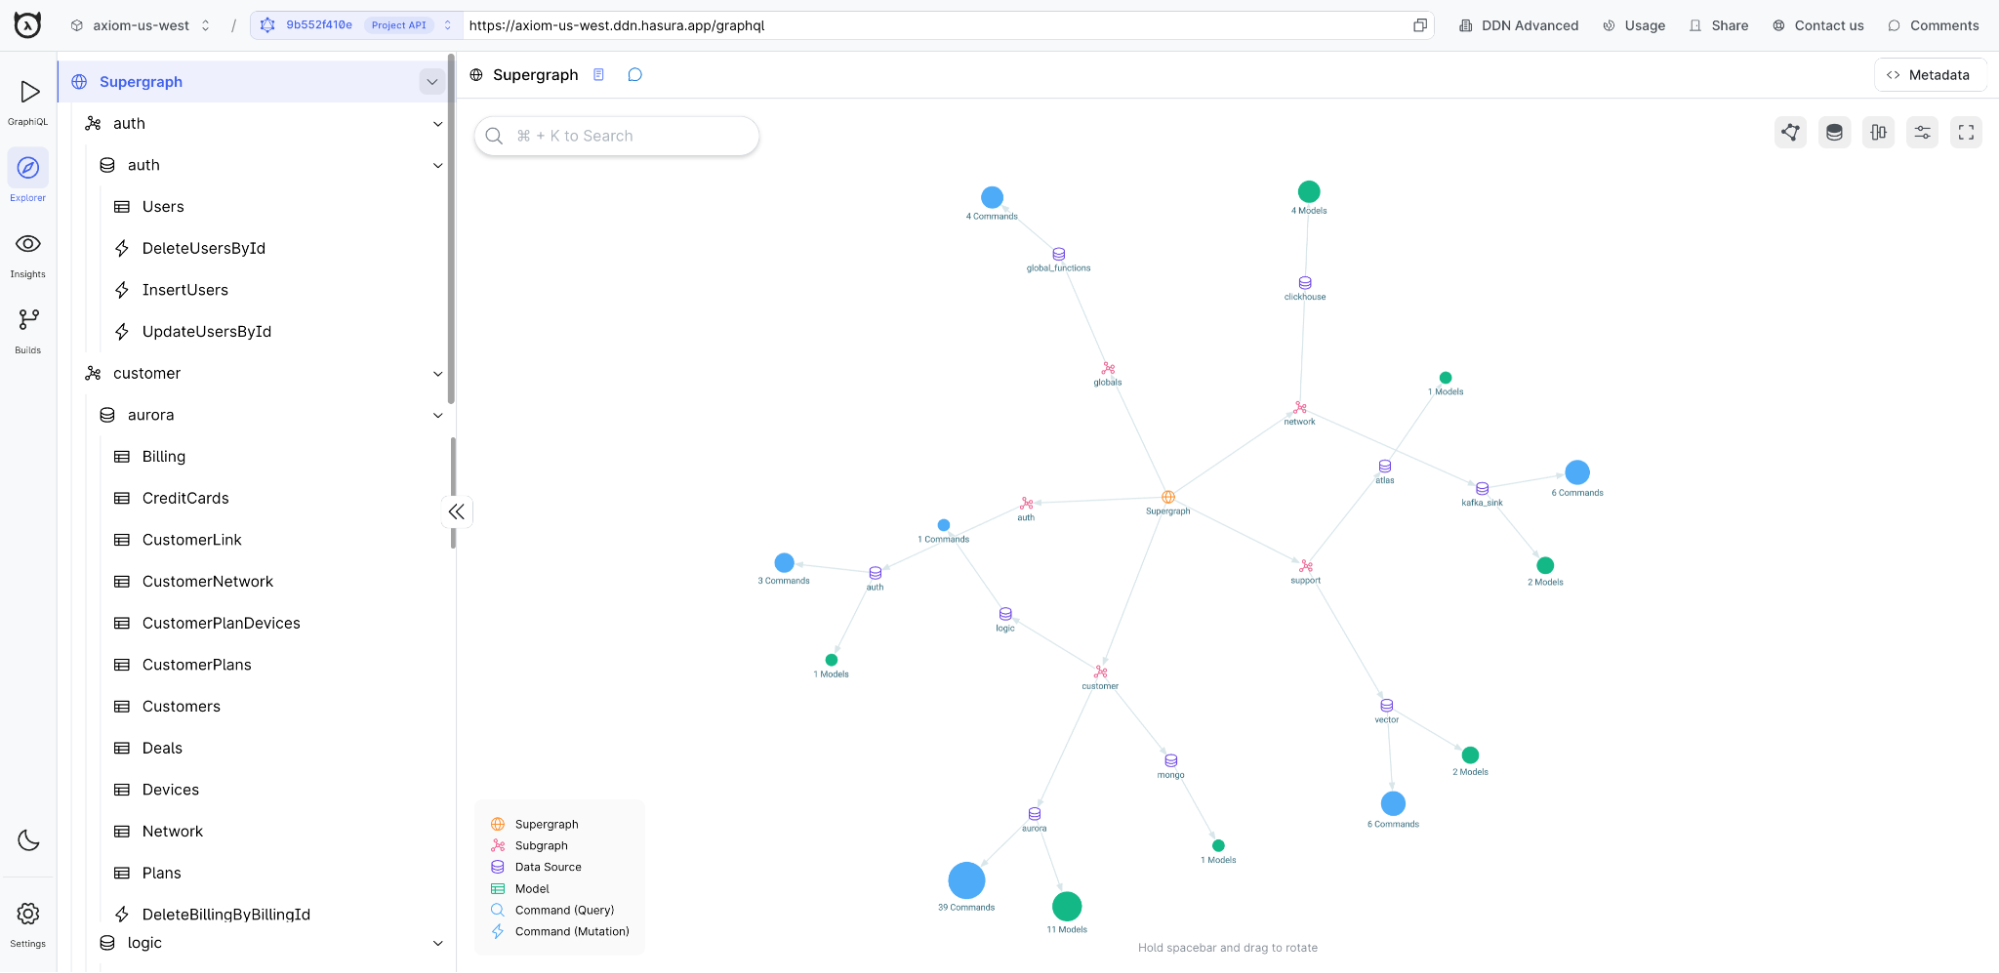The width and height of the screenshot is (1999, 973).
Task: Expand the logic data source chevron
Action: pos(438,944)
